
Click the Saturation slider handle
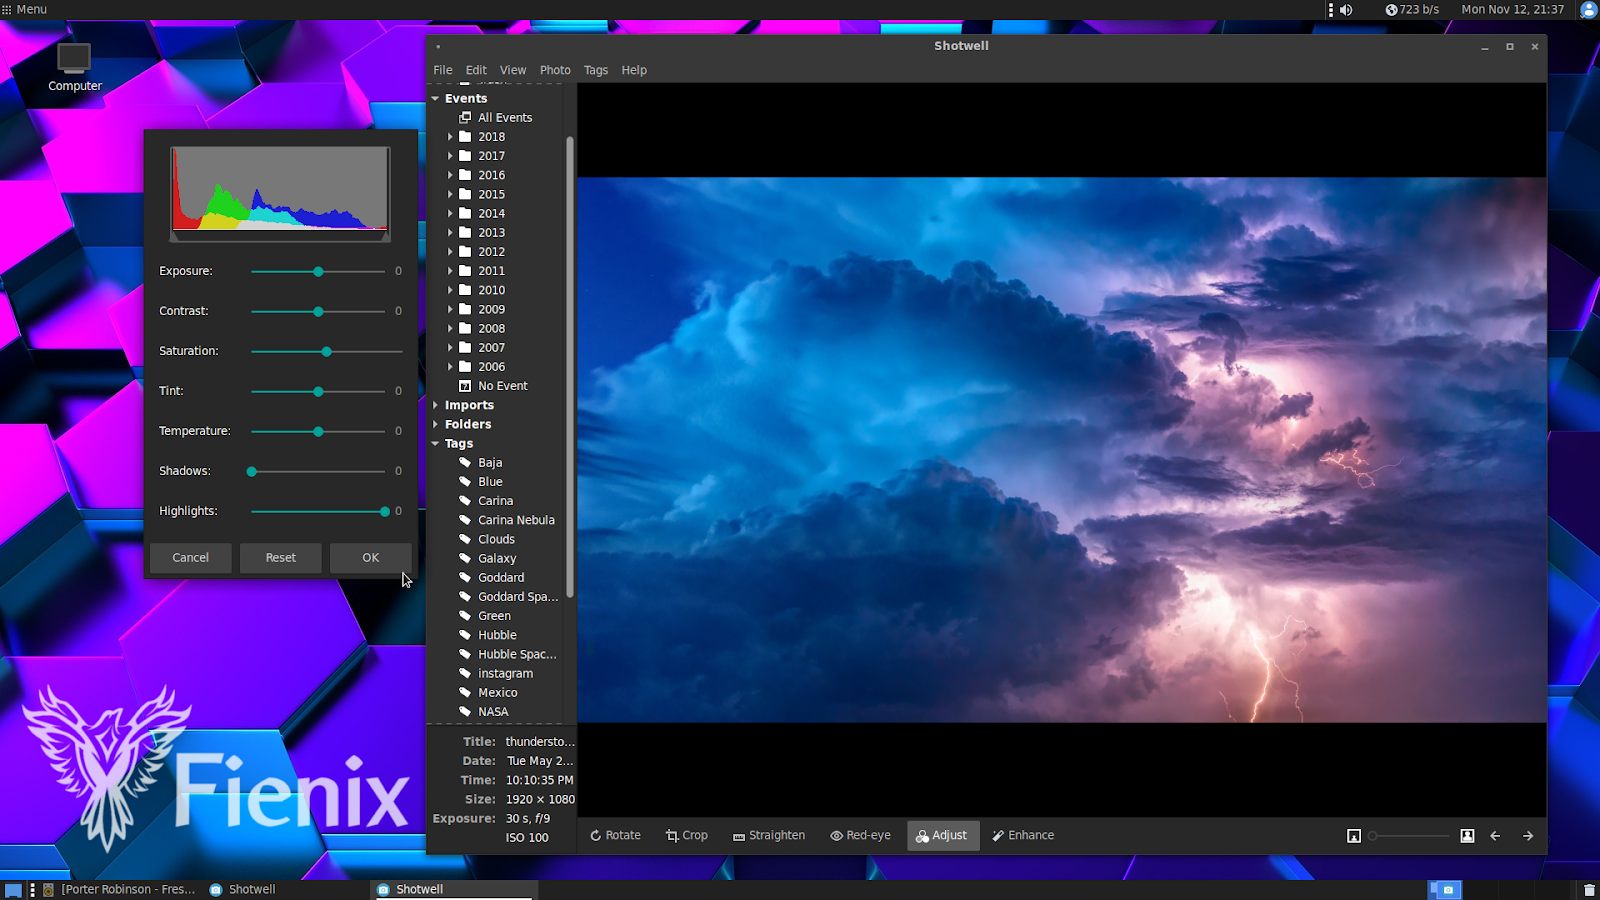tap(327, 352)
